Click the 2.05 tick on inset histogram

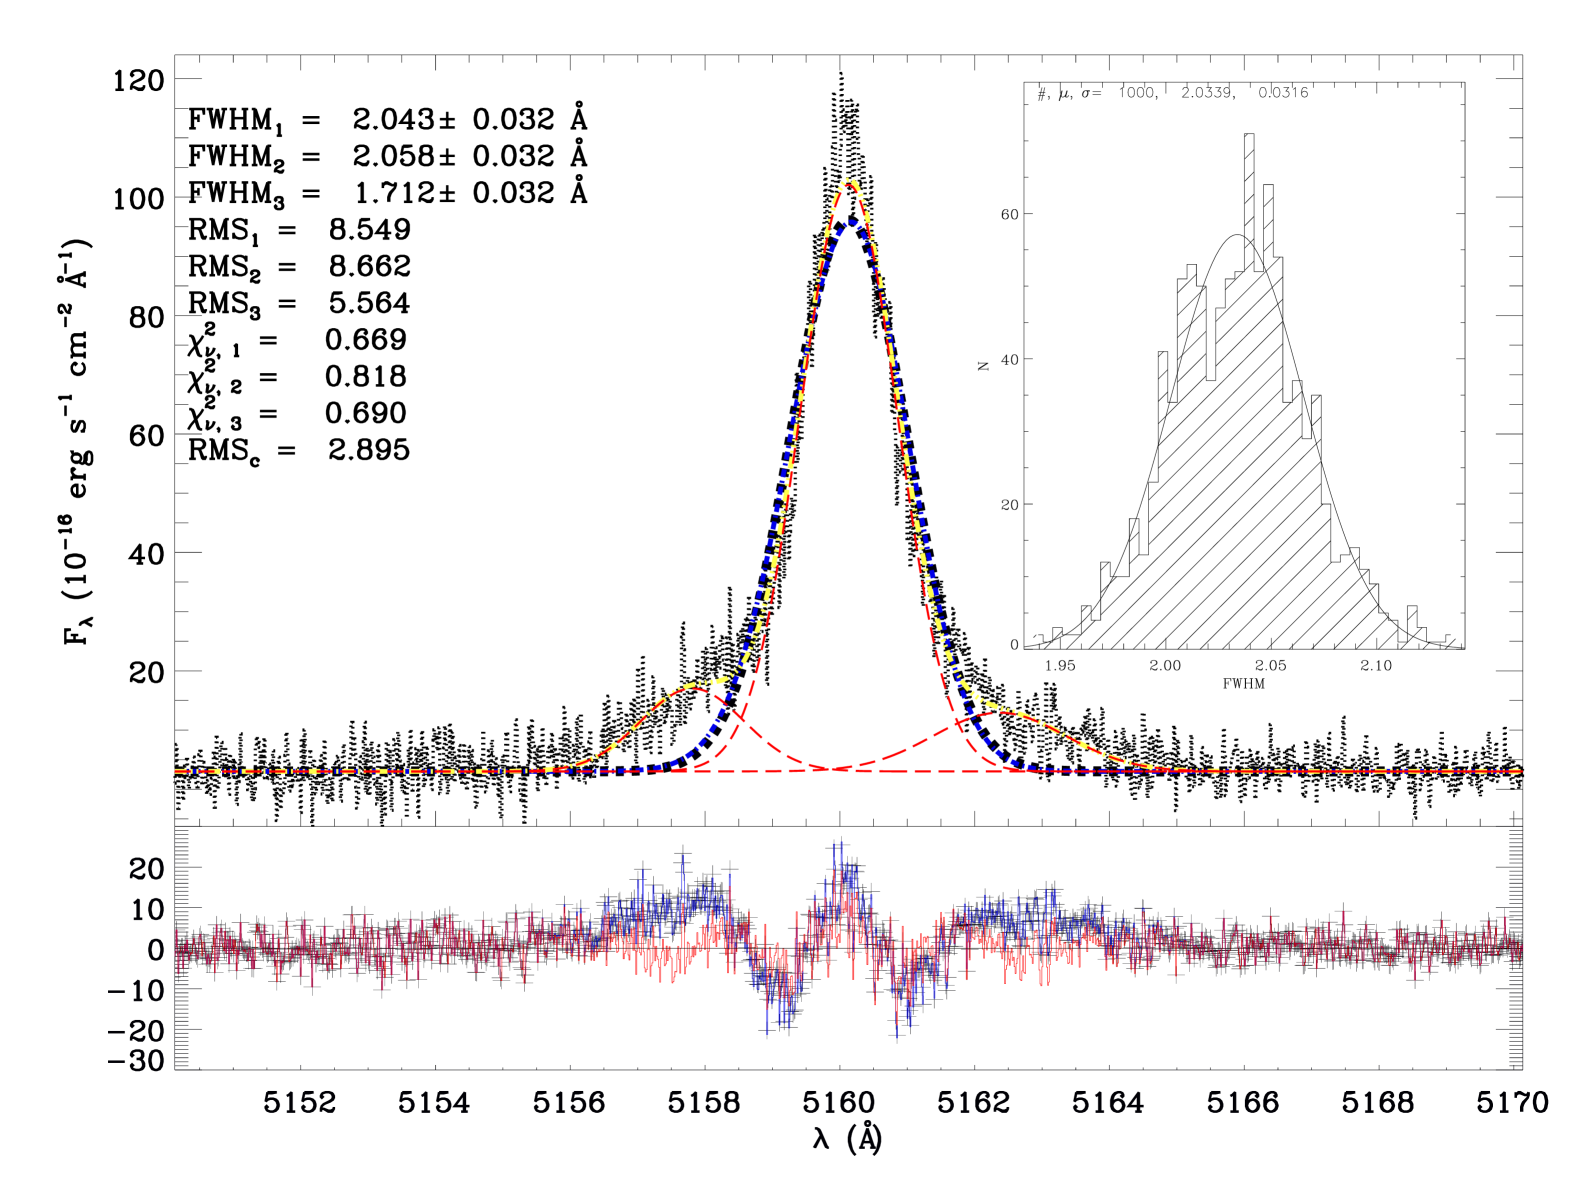pos(1271,666)
